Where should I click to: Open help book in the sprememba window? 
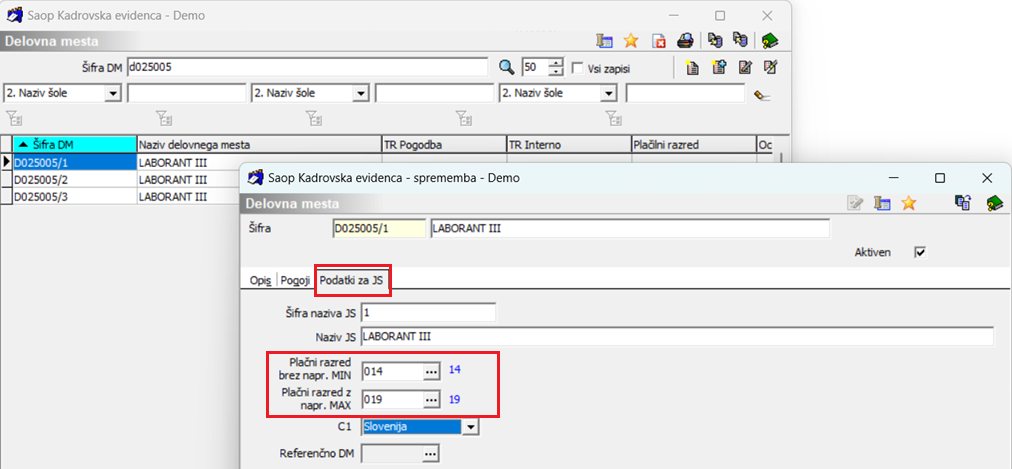[994, 203]
